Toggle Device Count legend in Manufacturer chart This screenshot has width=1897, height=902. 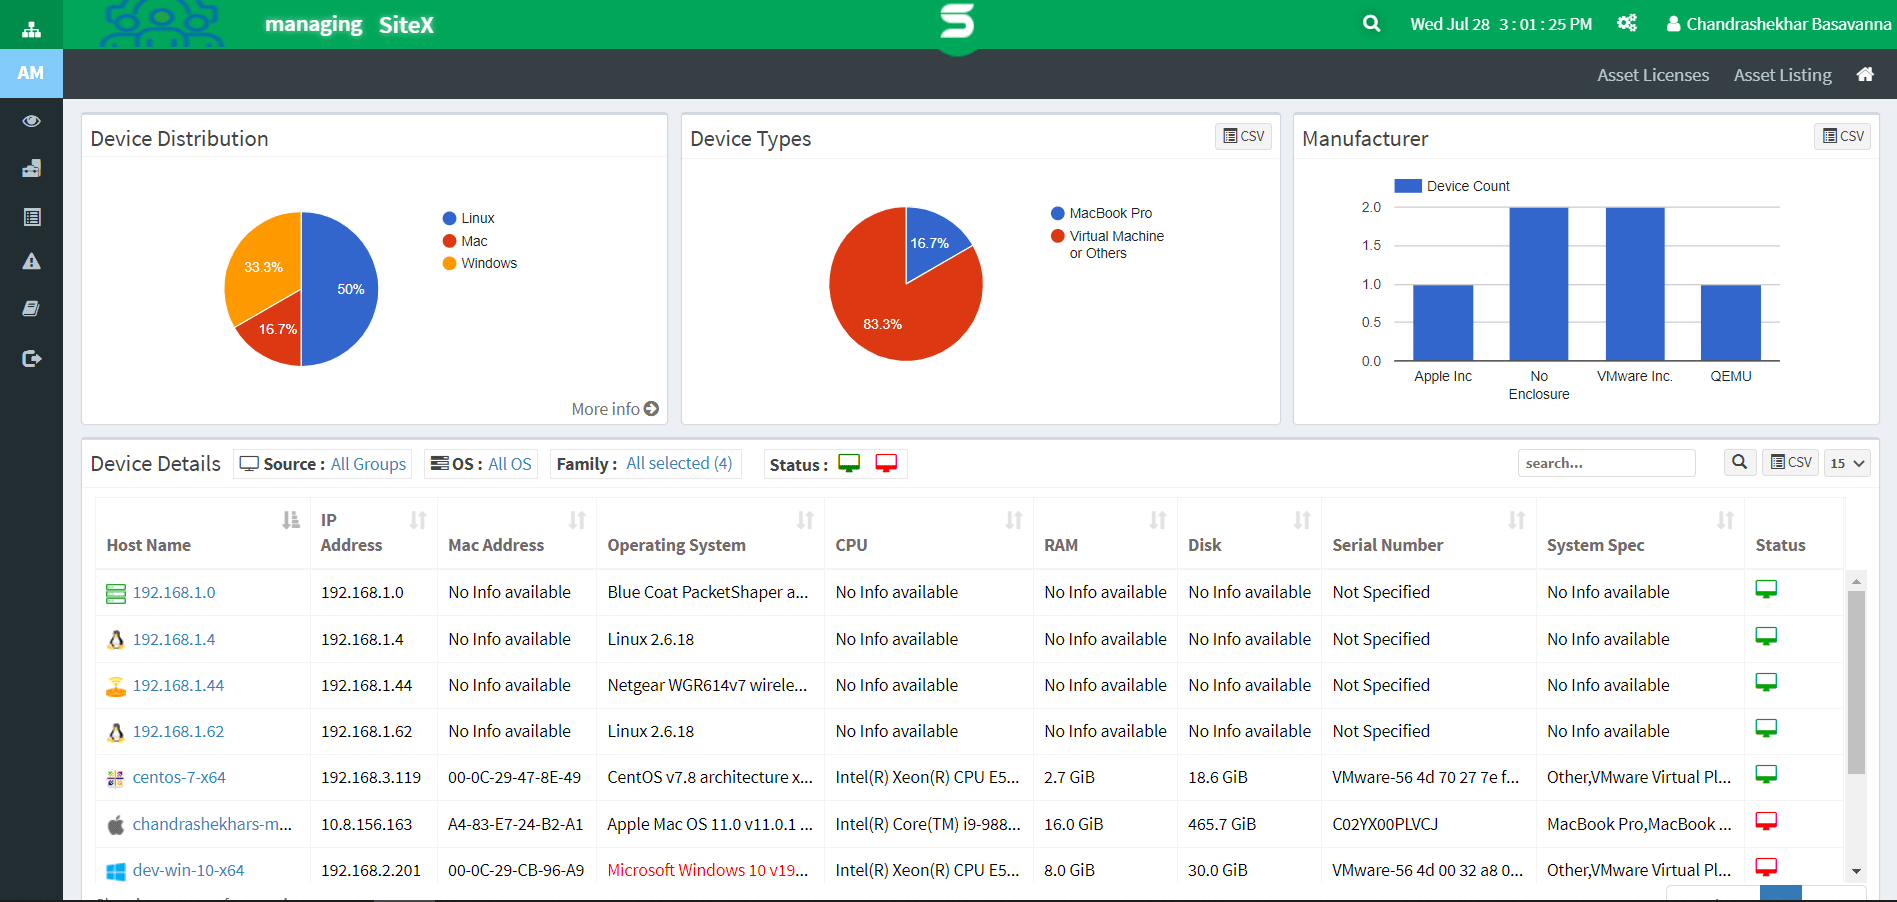(x=1452, y=186)
